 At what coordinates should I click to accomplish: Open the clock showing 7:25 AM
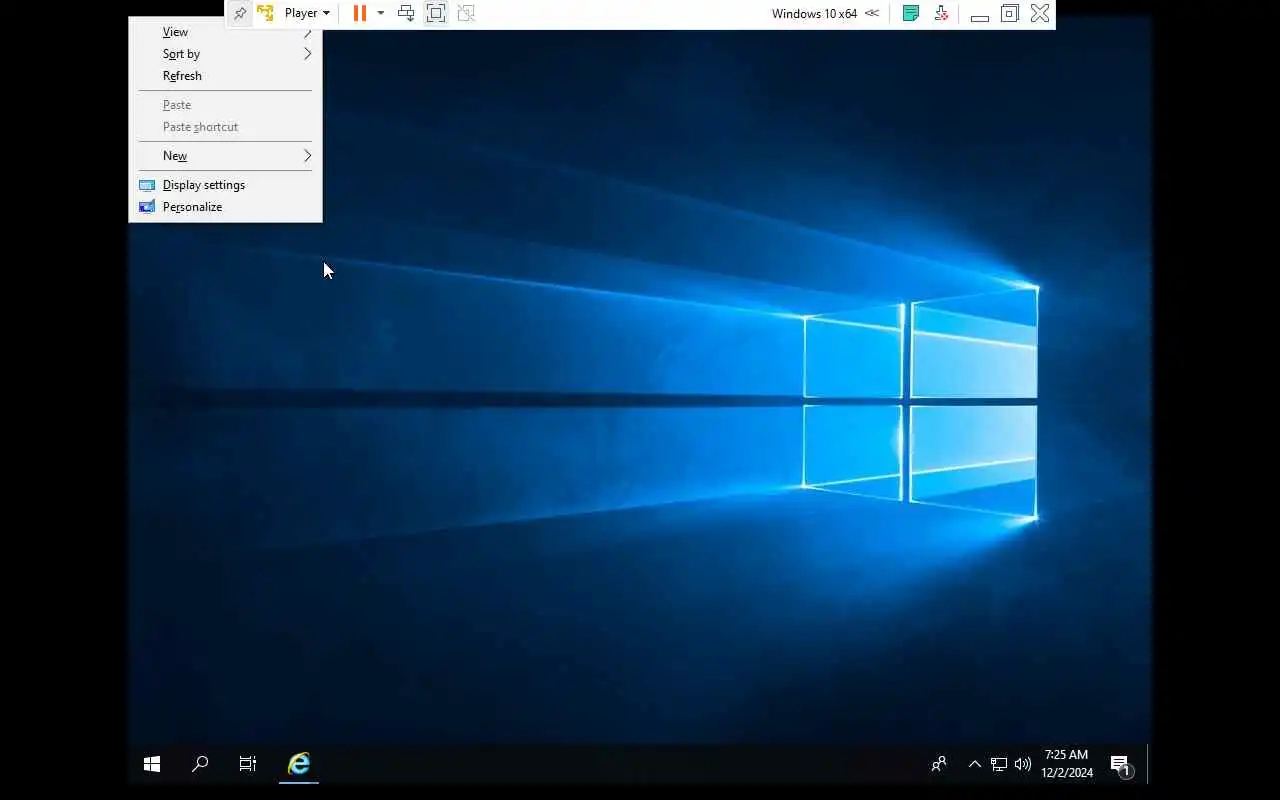coord(1066,764)
